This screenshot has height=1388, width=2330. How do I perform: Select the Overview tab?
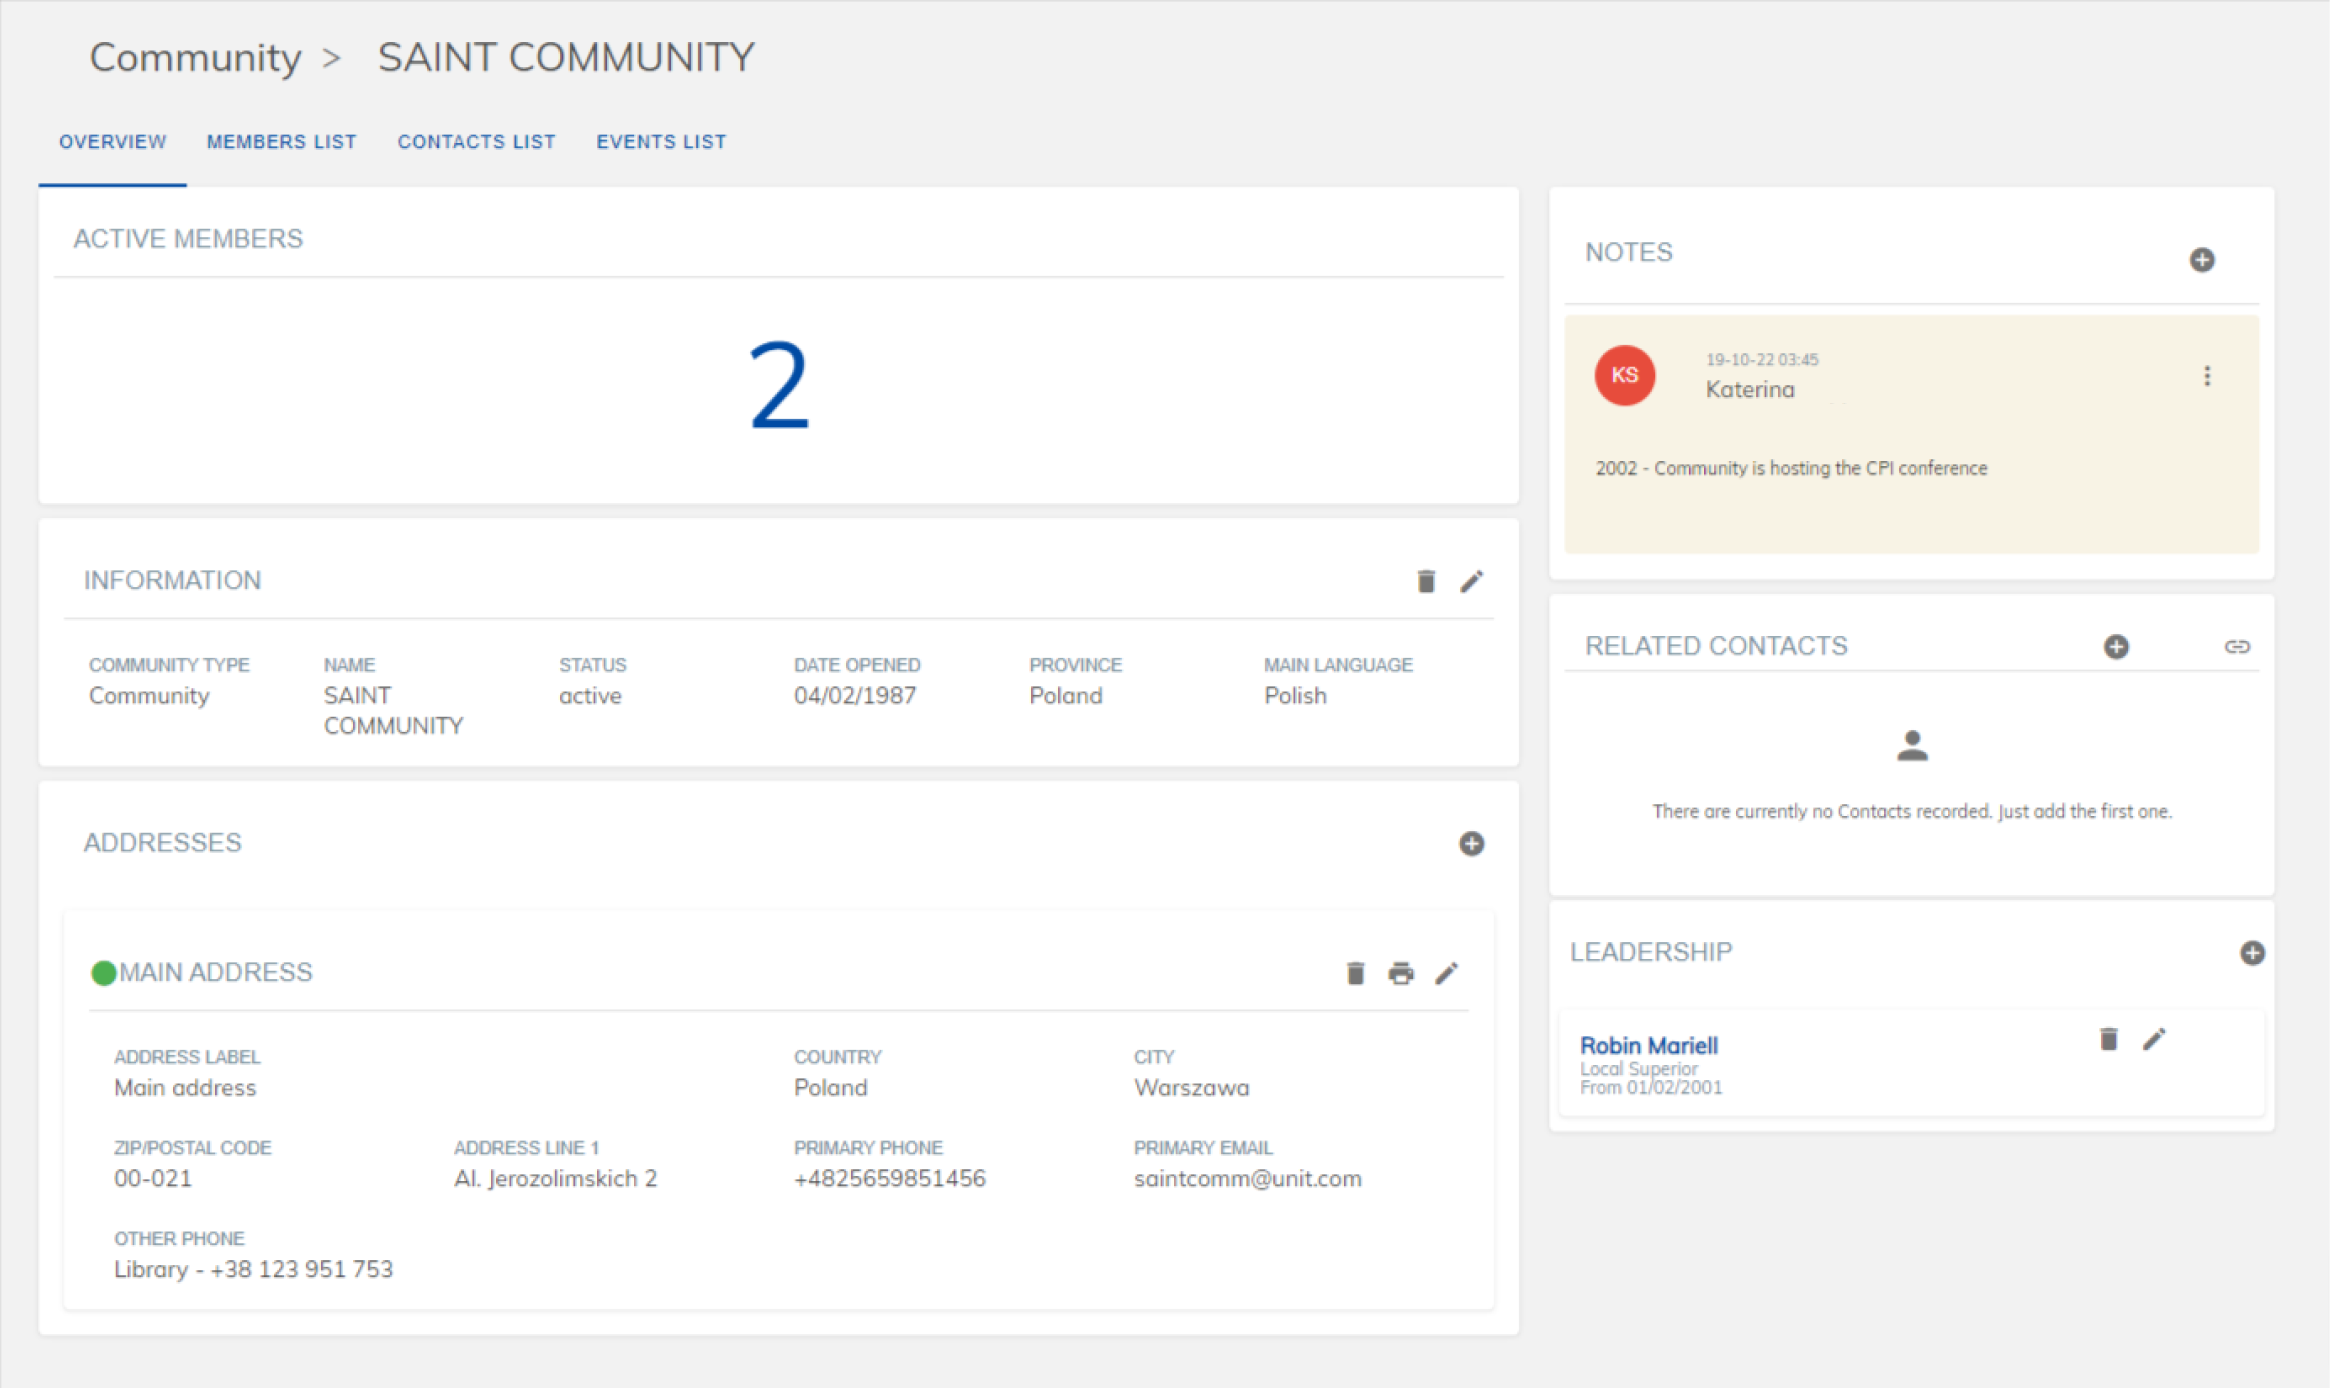pyautogui.click(x=112, y=141)
